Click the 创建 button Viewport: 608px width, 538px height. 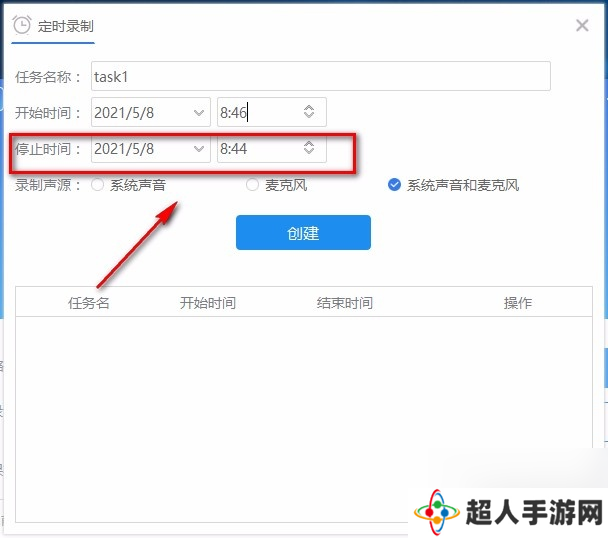(x=303, y=232)
